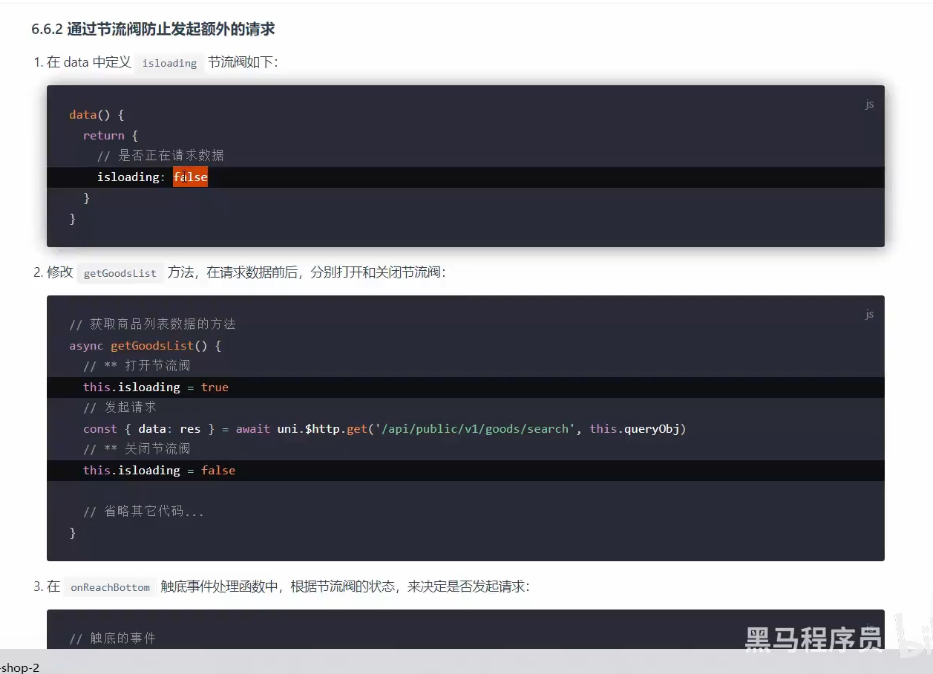Click the text 触底事件处理函数中 in step 3
This screenshot has height=674, width=933.
click(219, 587)
